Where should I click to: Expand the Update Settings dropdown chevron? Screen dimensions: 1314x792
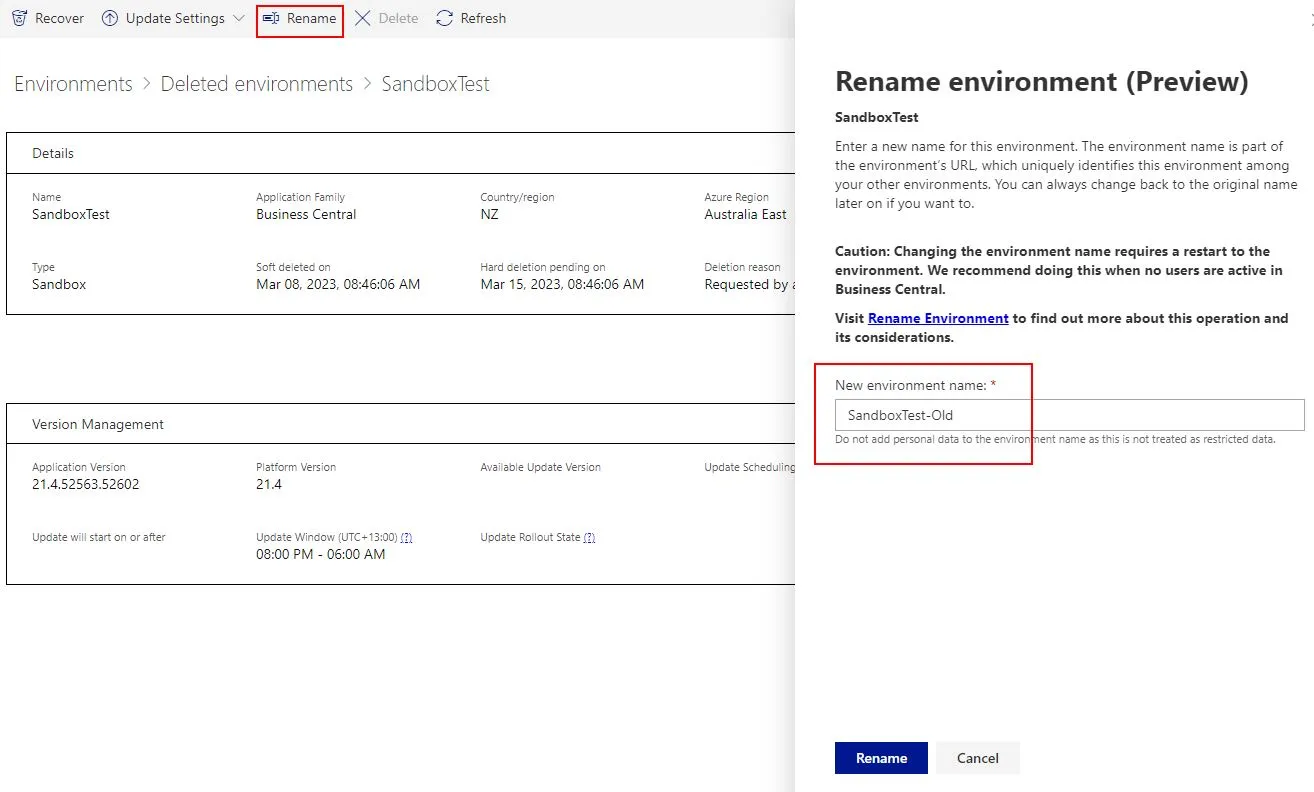[238, 18]
